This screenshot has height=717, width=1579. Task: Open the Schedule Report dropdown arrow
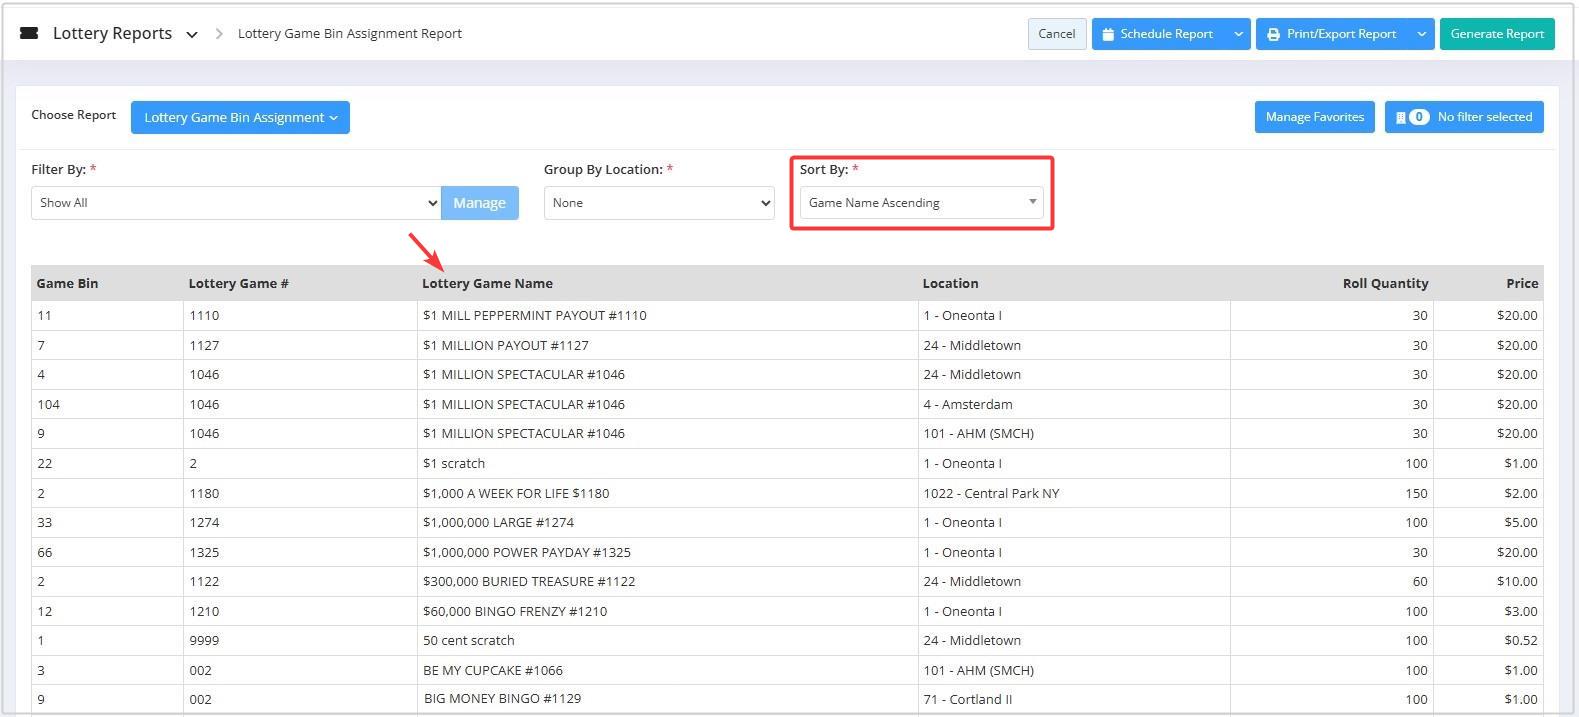point(1238,34)
